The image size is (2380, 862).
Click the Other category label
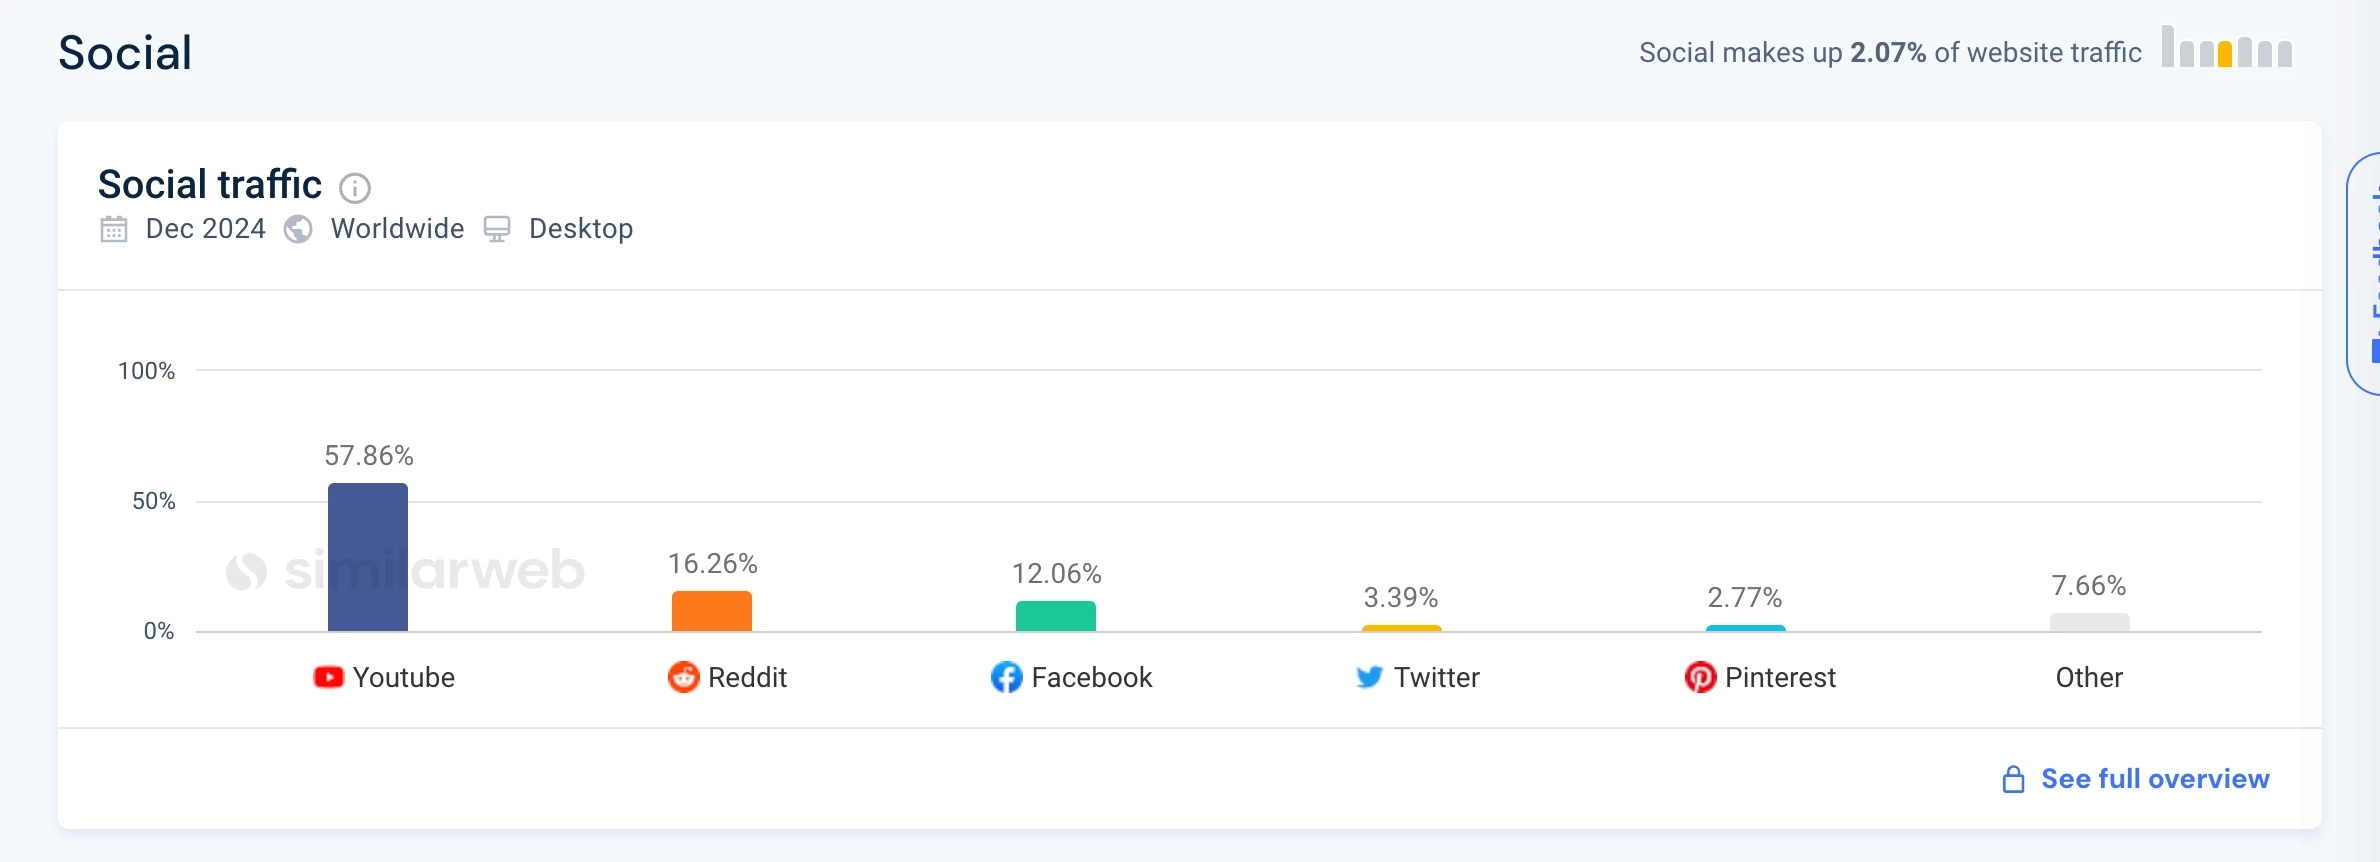tap(2089, 677)
